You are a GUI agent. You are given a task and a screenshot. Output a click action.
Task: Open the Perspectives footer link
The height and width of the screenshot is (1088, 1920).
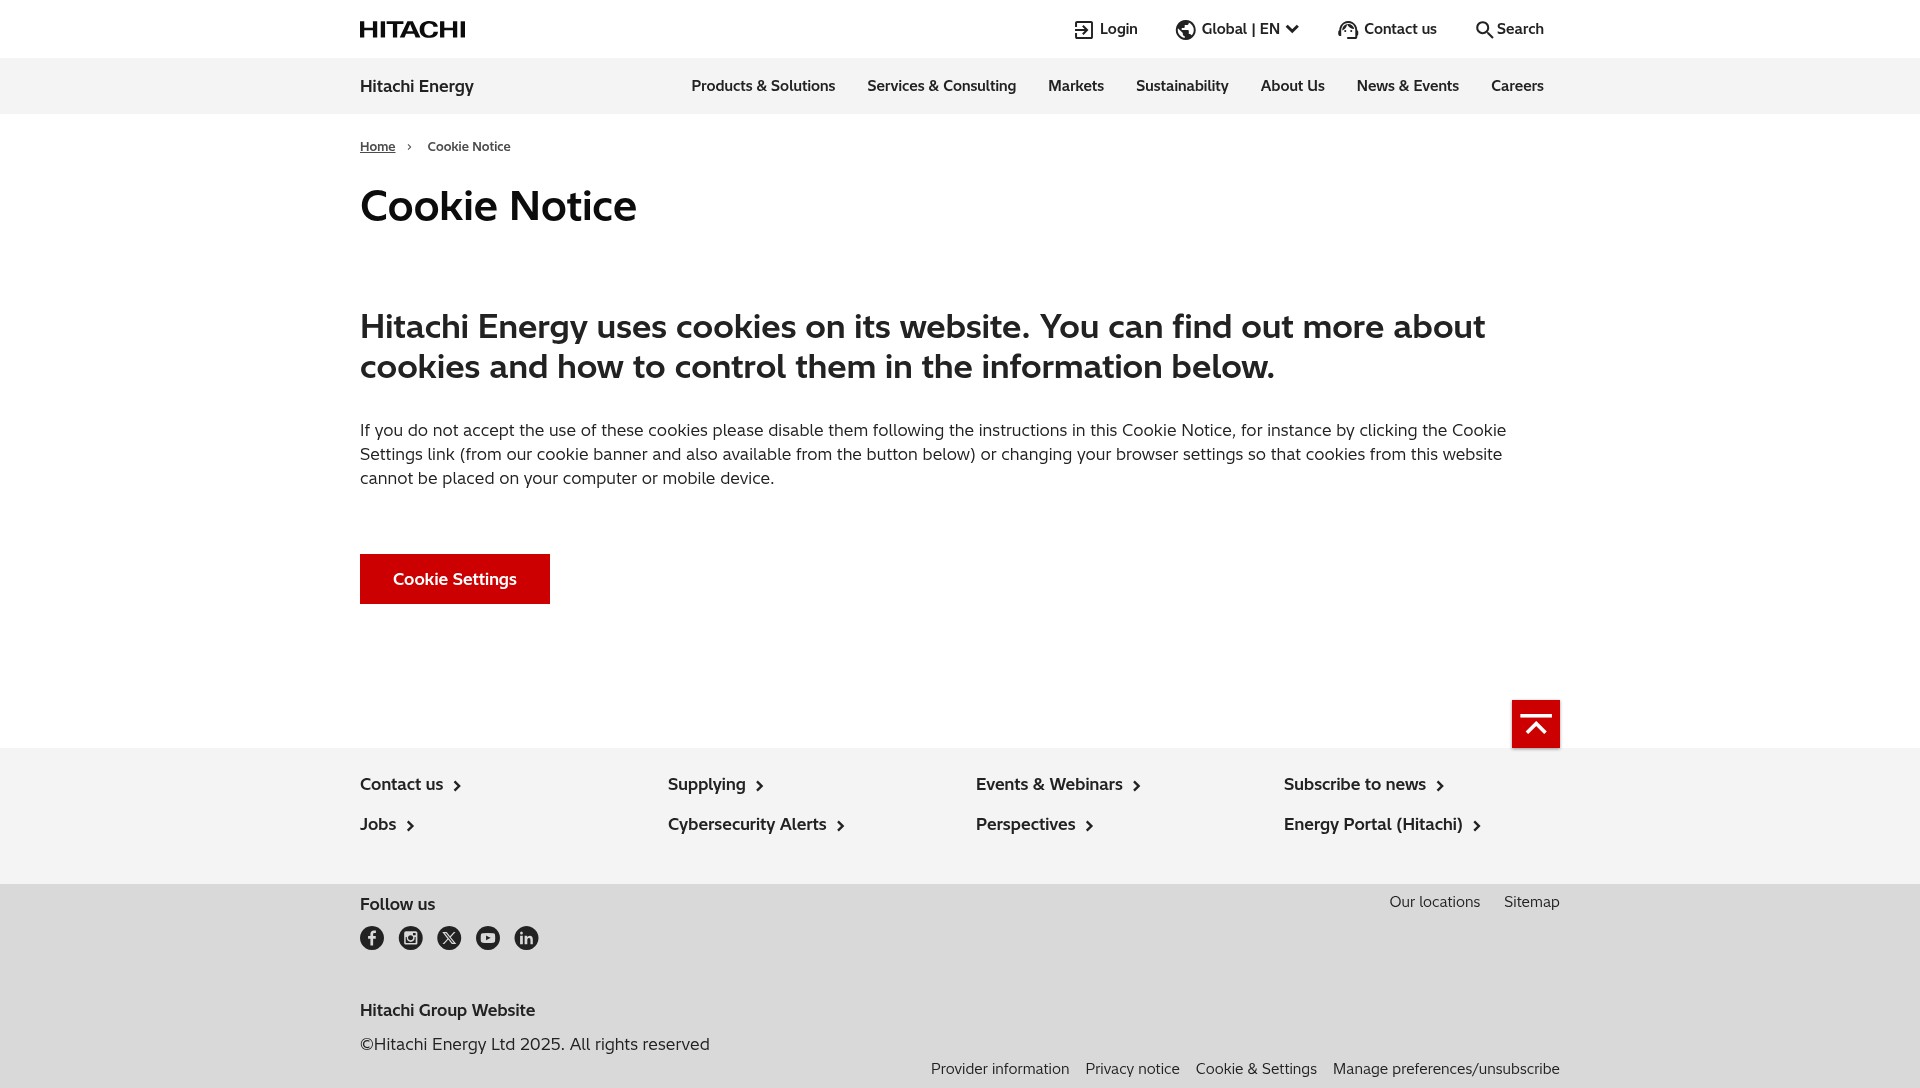(x=1034, y=825)
